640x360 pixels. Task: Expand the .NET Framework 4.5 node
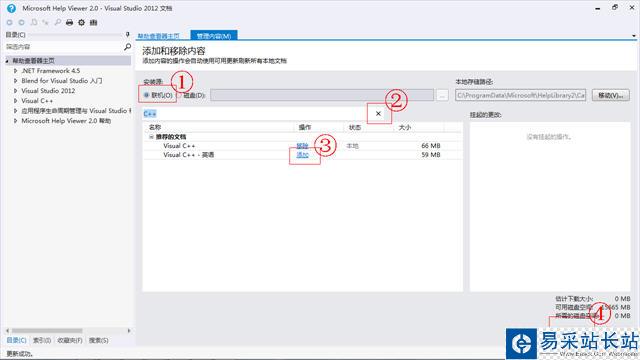click(x=16, y=71)
